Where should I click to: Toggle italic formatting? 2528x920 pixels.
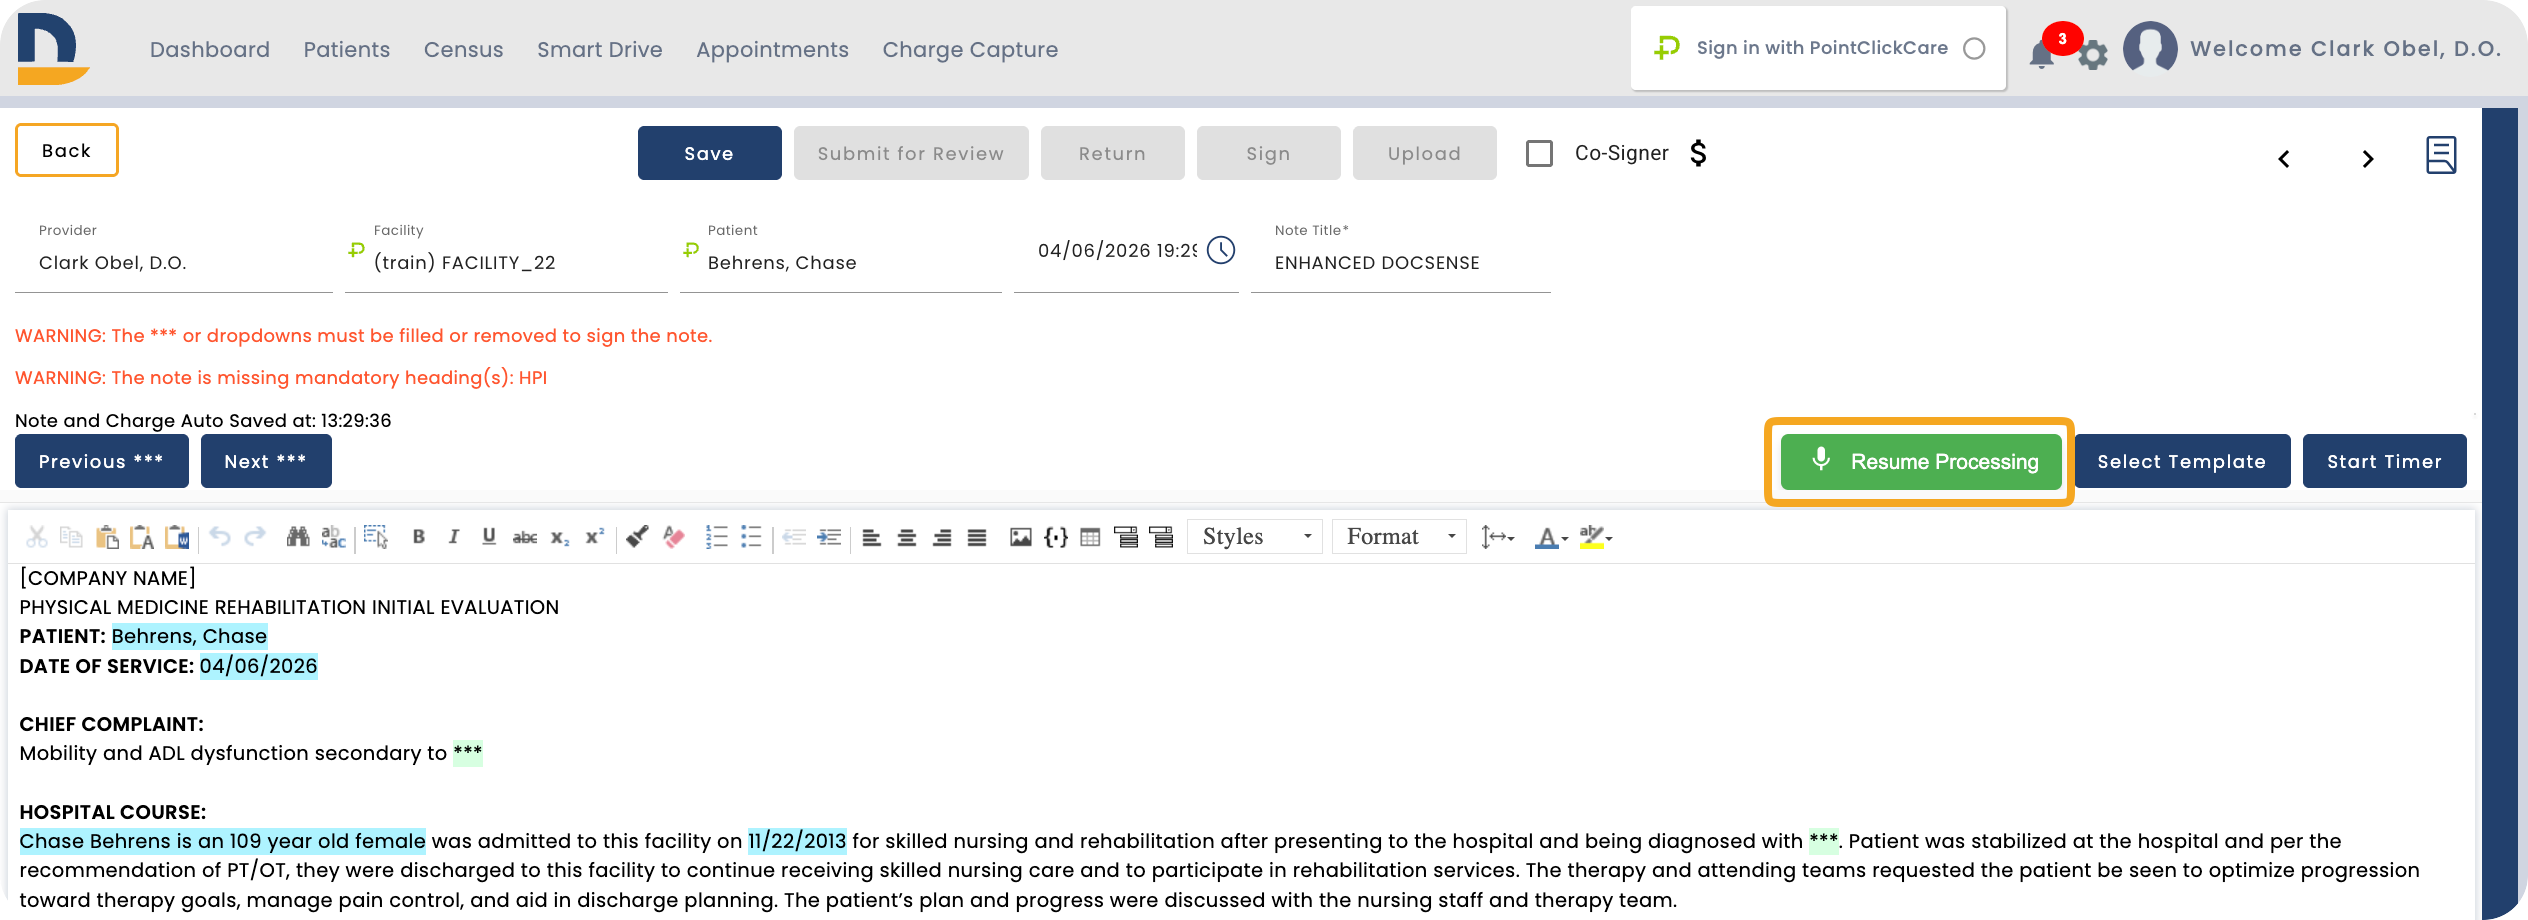454,537
